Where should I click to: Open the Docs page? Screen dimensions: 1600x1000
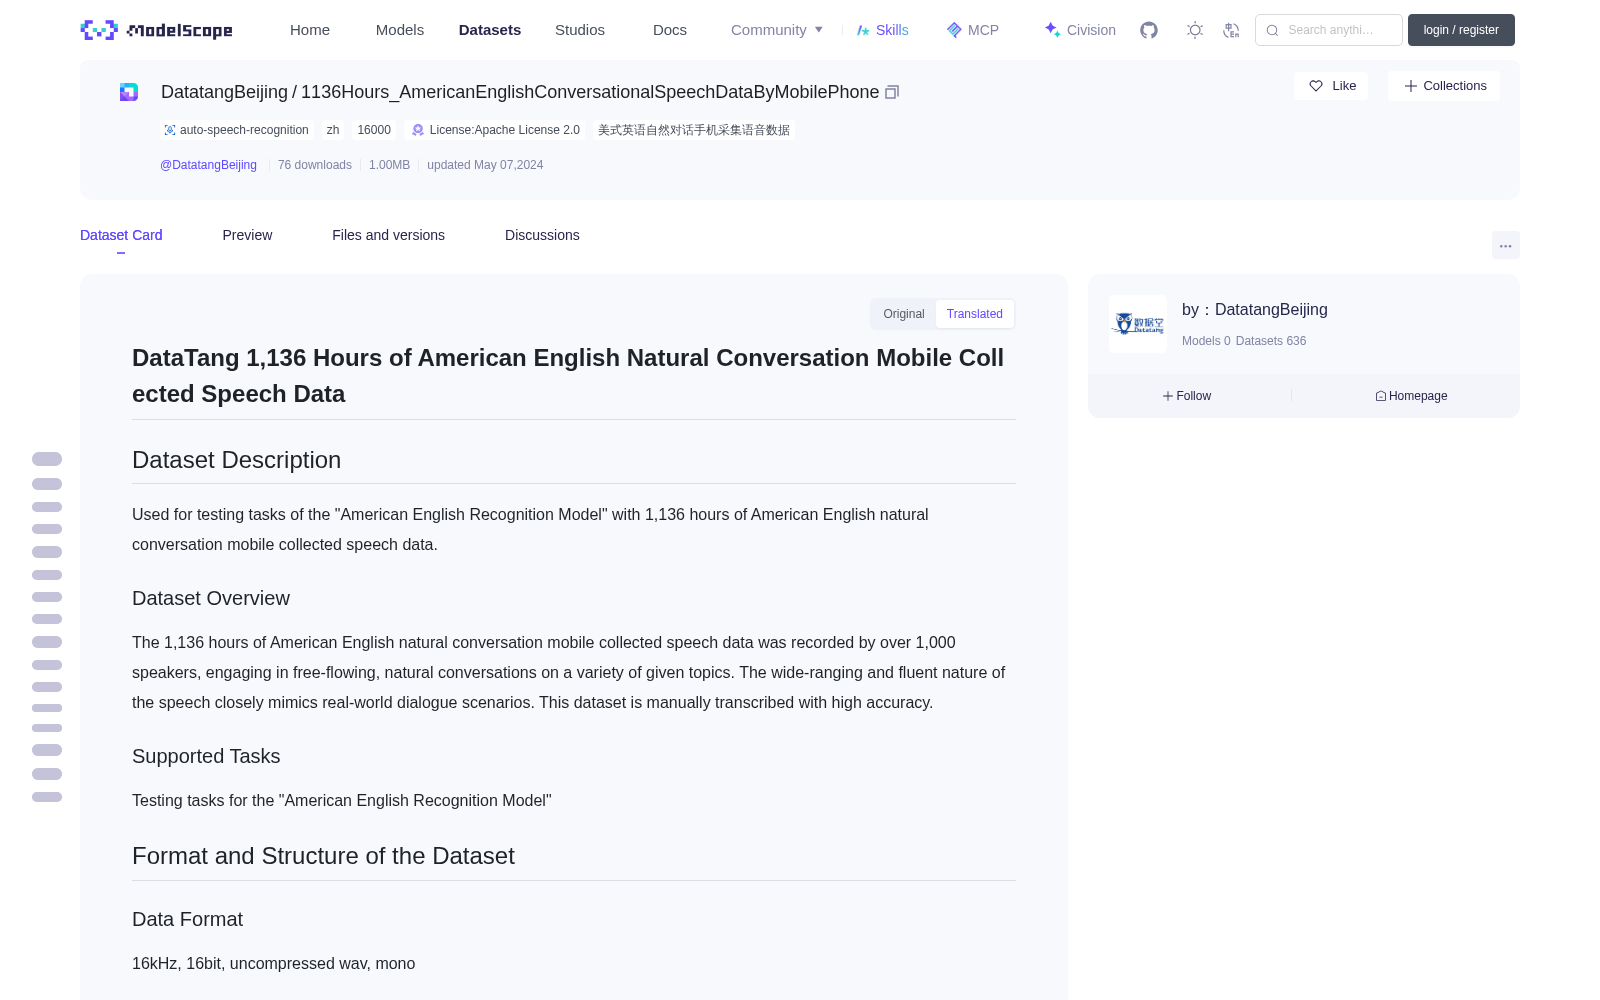tap(670, 30)
